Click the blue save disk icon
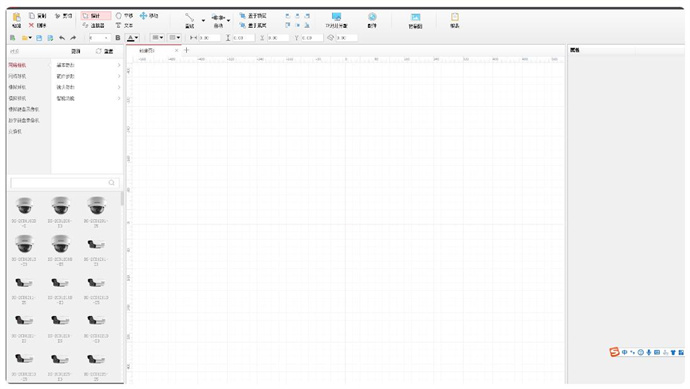 click(x=39, y=38)
